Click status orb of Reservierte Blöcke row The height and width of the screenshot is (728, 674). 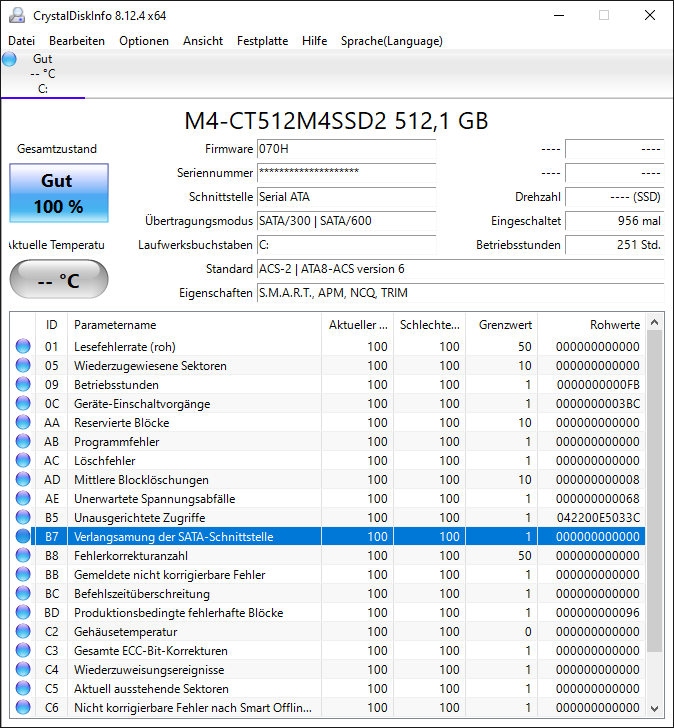[x=23, y=422]
